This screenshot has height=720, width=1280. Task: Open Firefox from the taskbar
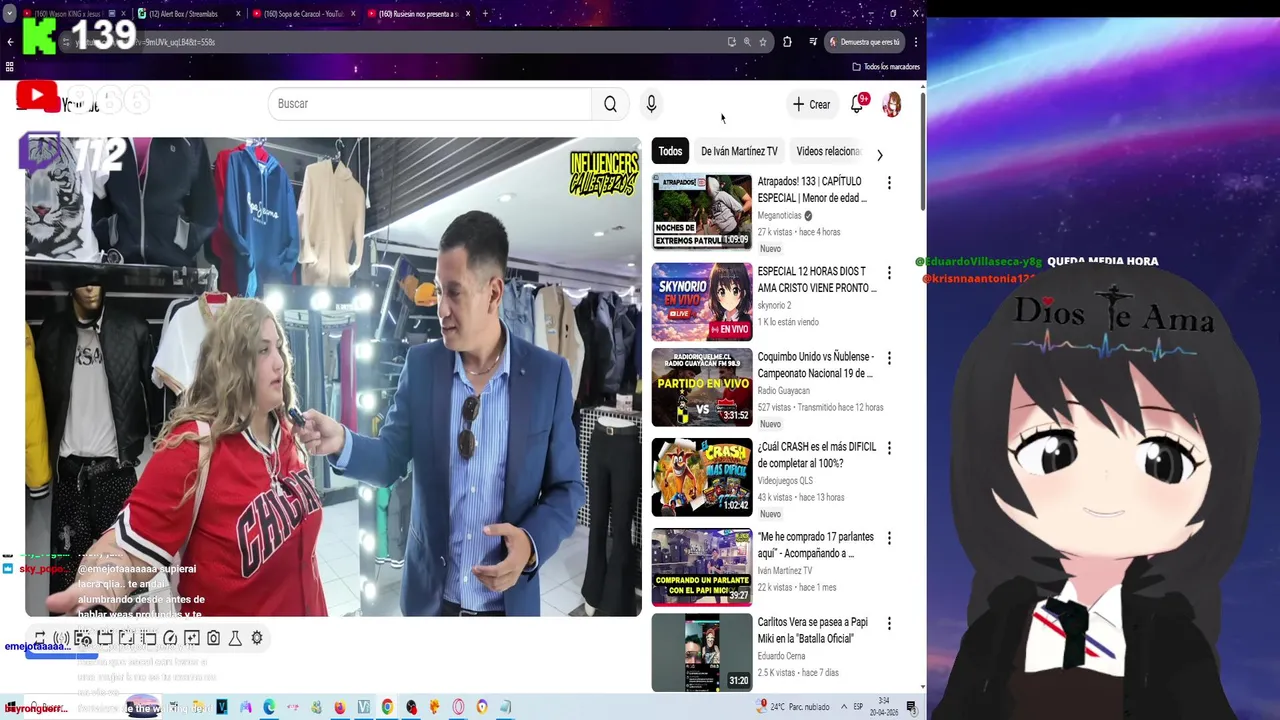click(340, 708)
